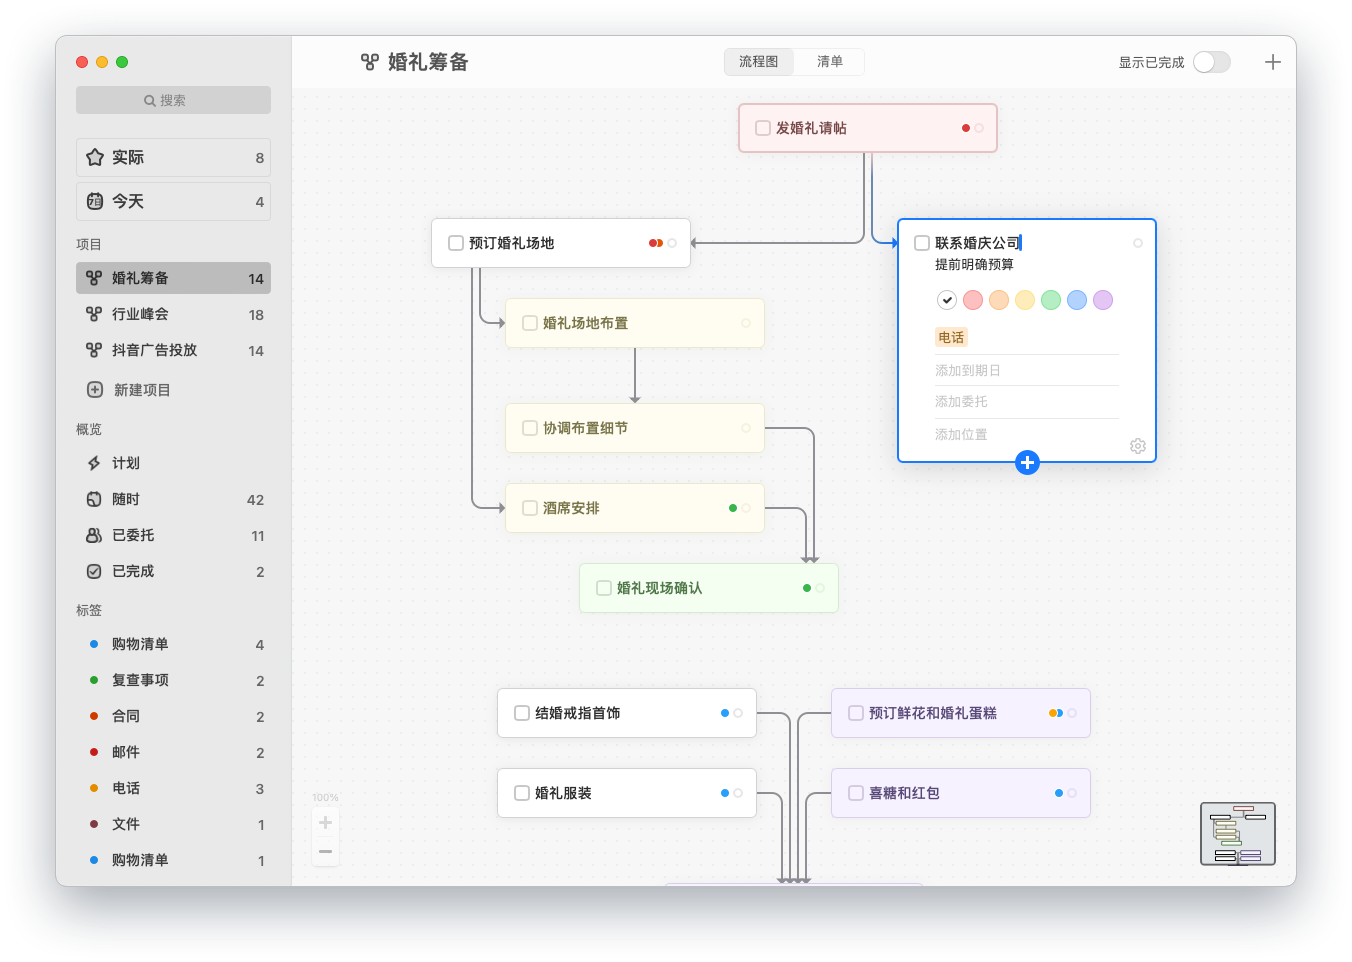The height and width of the screenshot is (962, 1352).
Task: Select the red color swatch
Action: pyautogui.click(x=973, y=300)
